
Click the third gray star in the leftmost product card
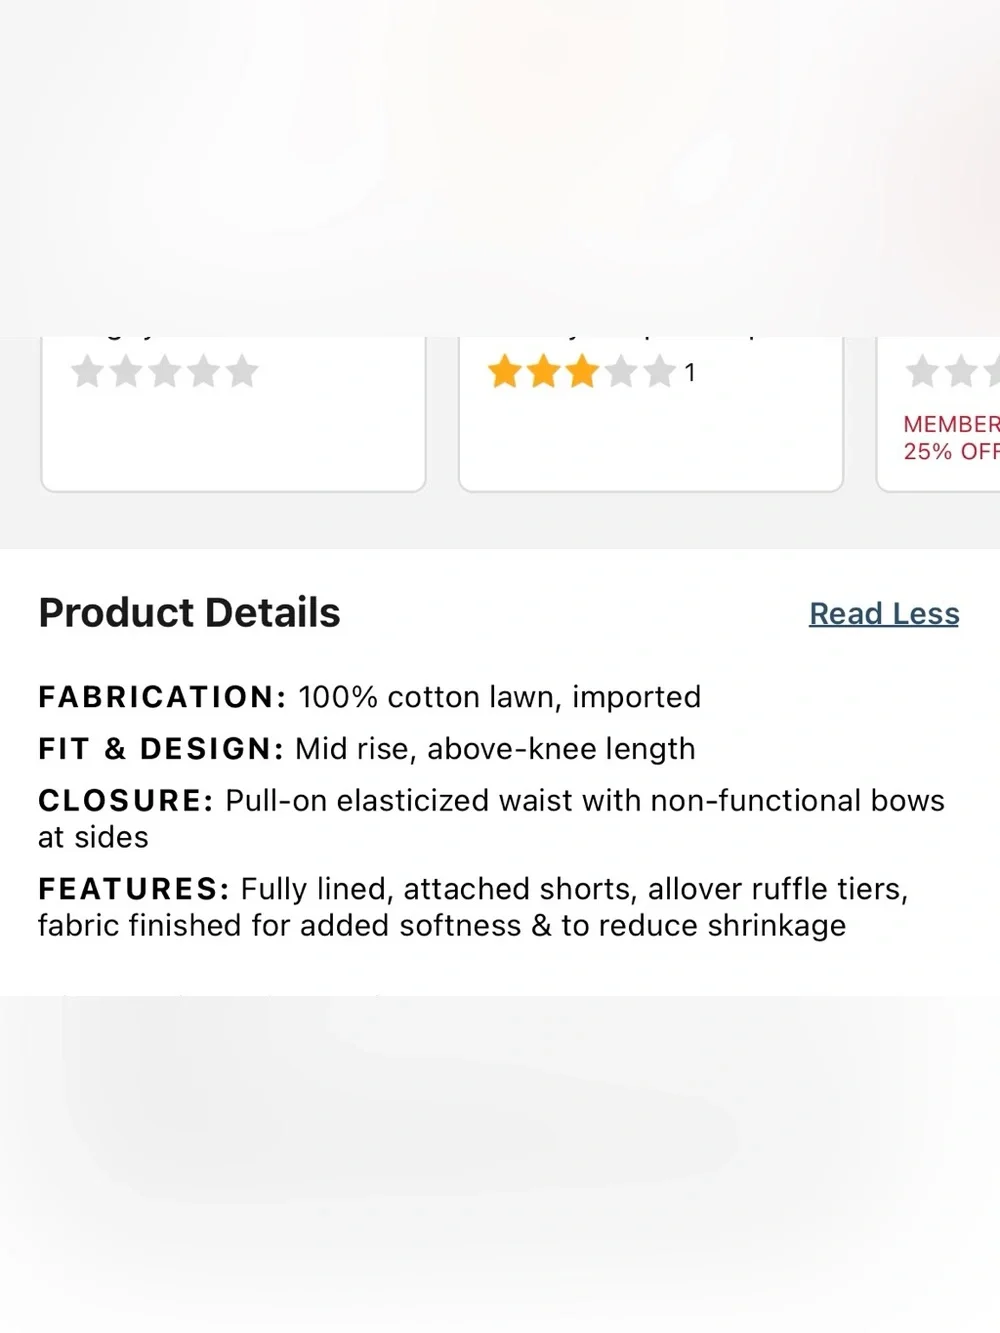pos(165,372)
